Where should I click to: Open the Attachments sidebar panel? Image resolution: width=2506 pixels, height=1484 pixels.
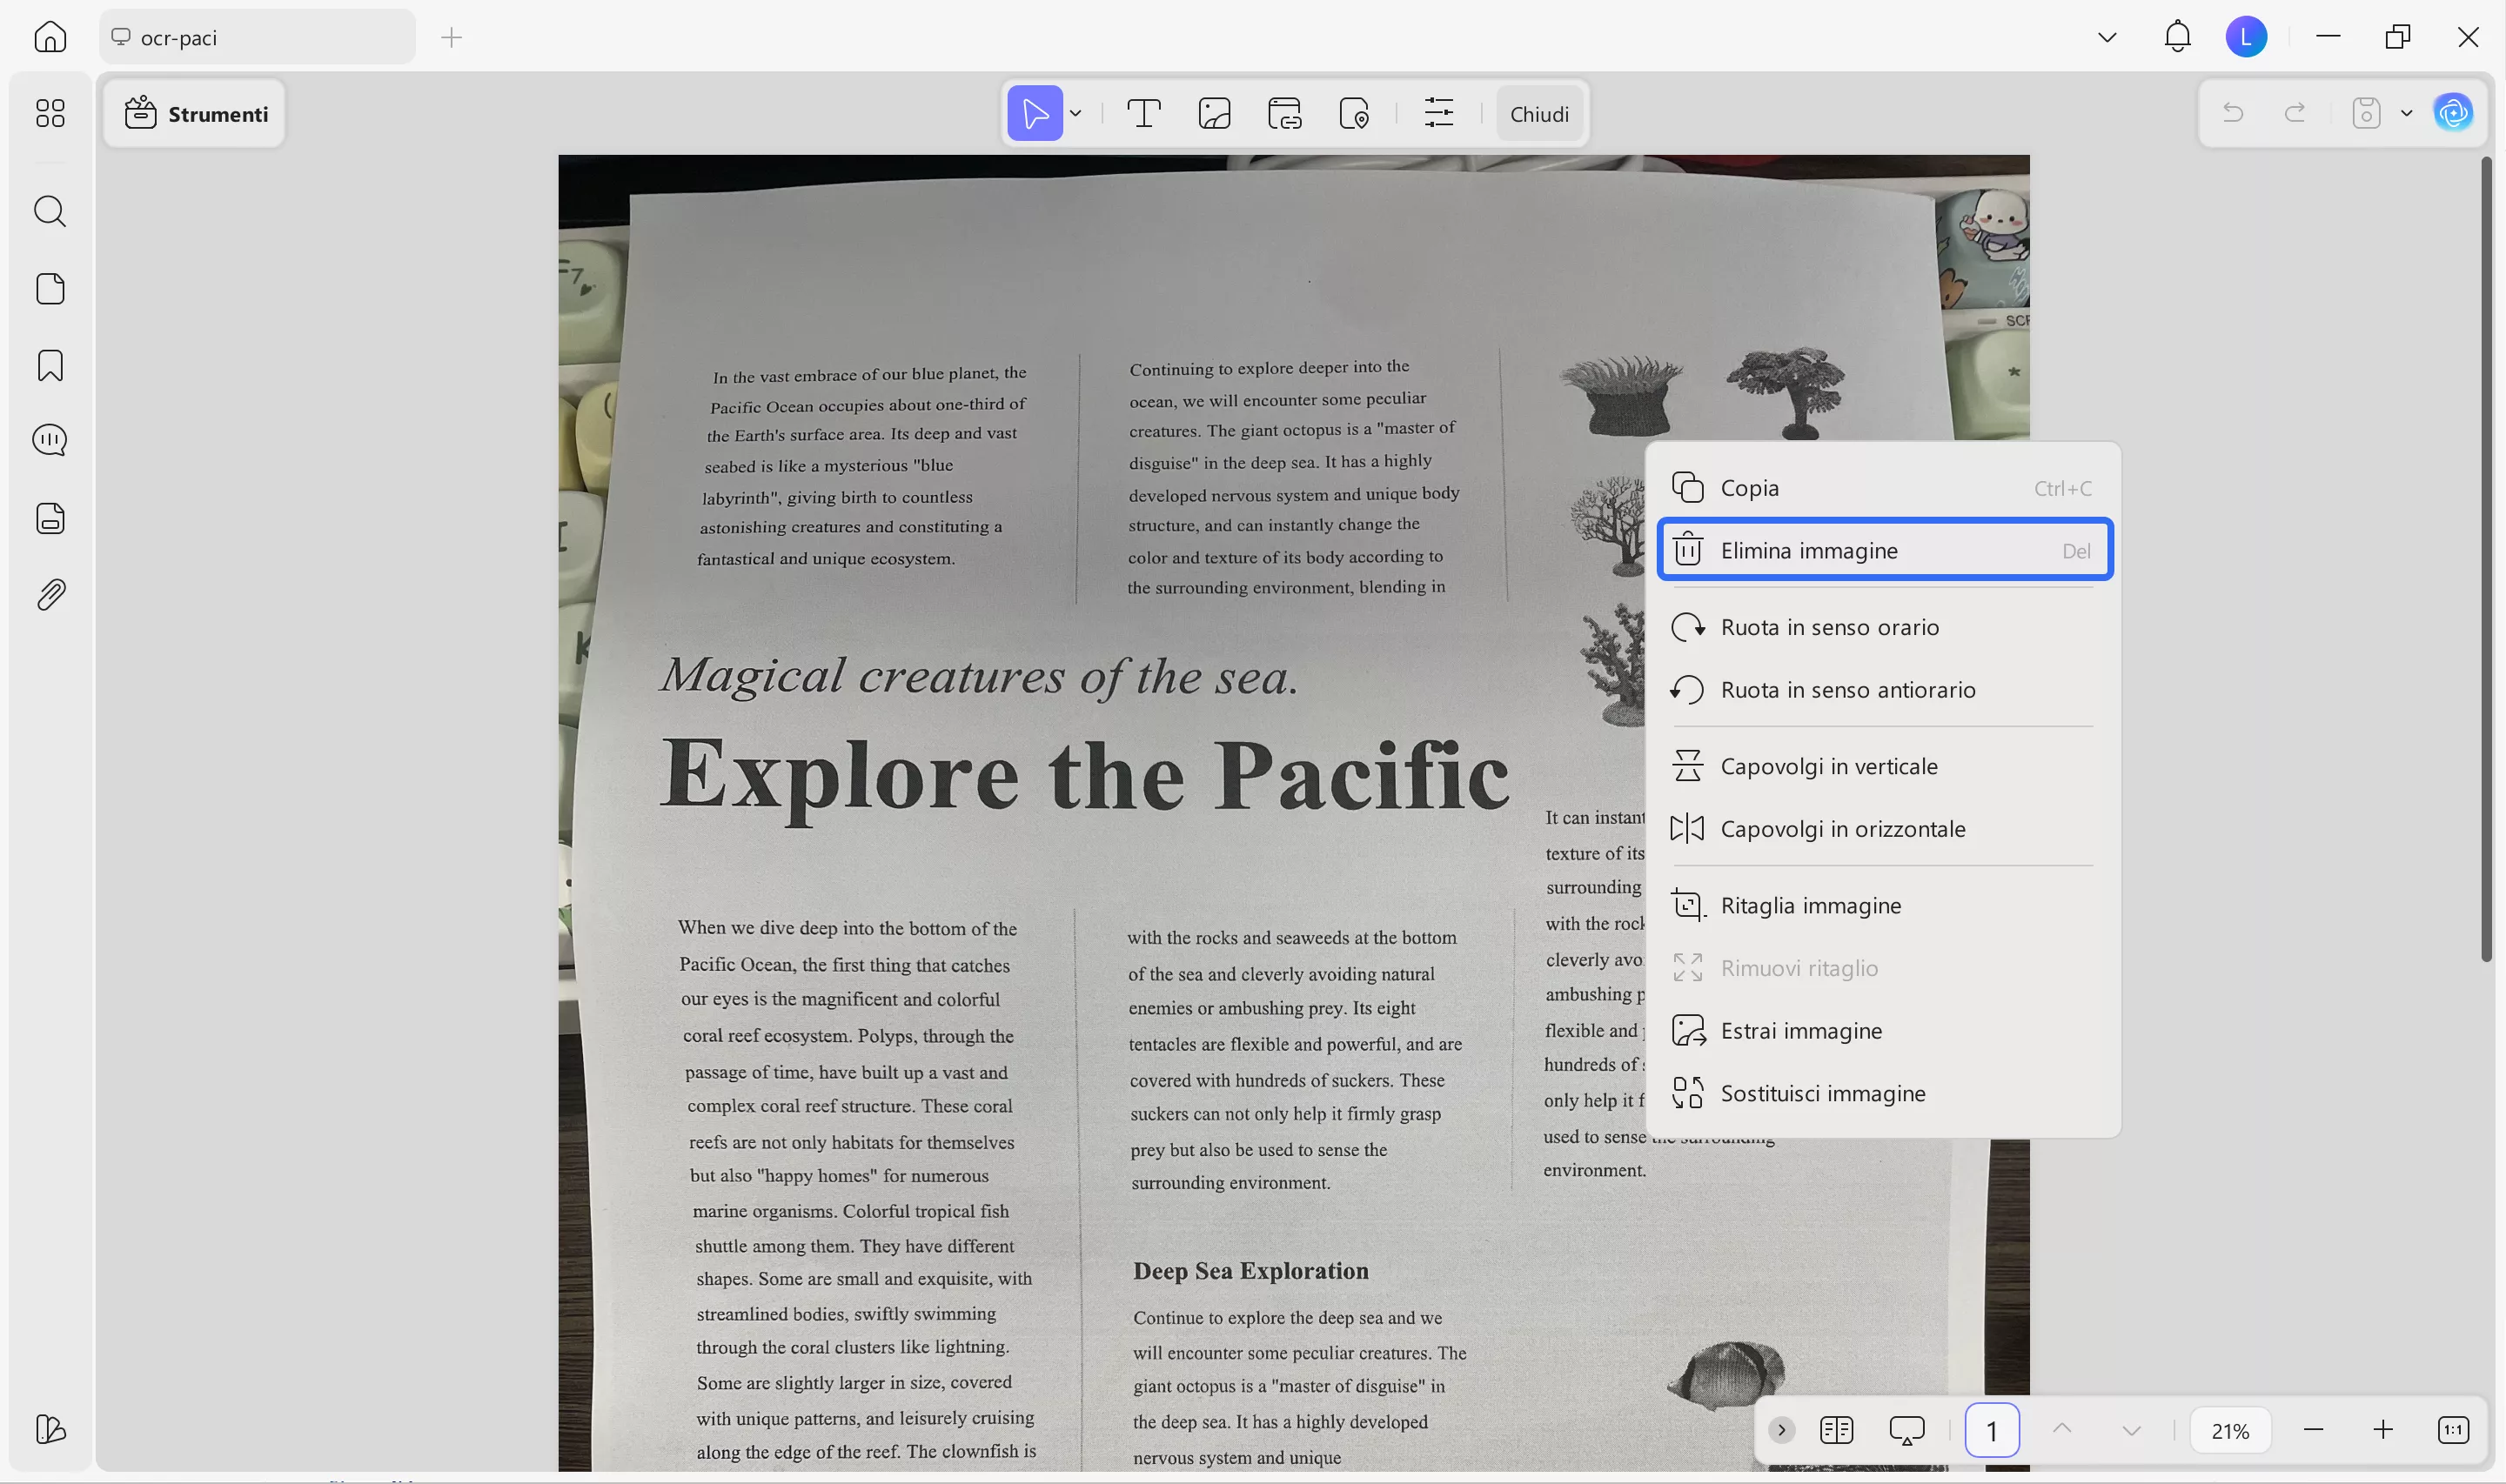pyautogui.click(x=50, y=594)
